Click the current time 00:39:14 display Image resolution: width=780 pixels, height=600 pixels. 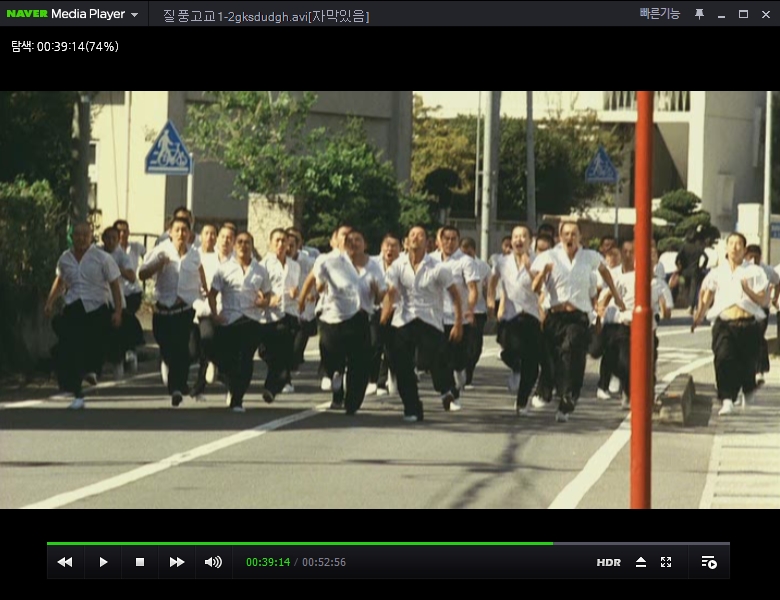click(268, 562)
